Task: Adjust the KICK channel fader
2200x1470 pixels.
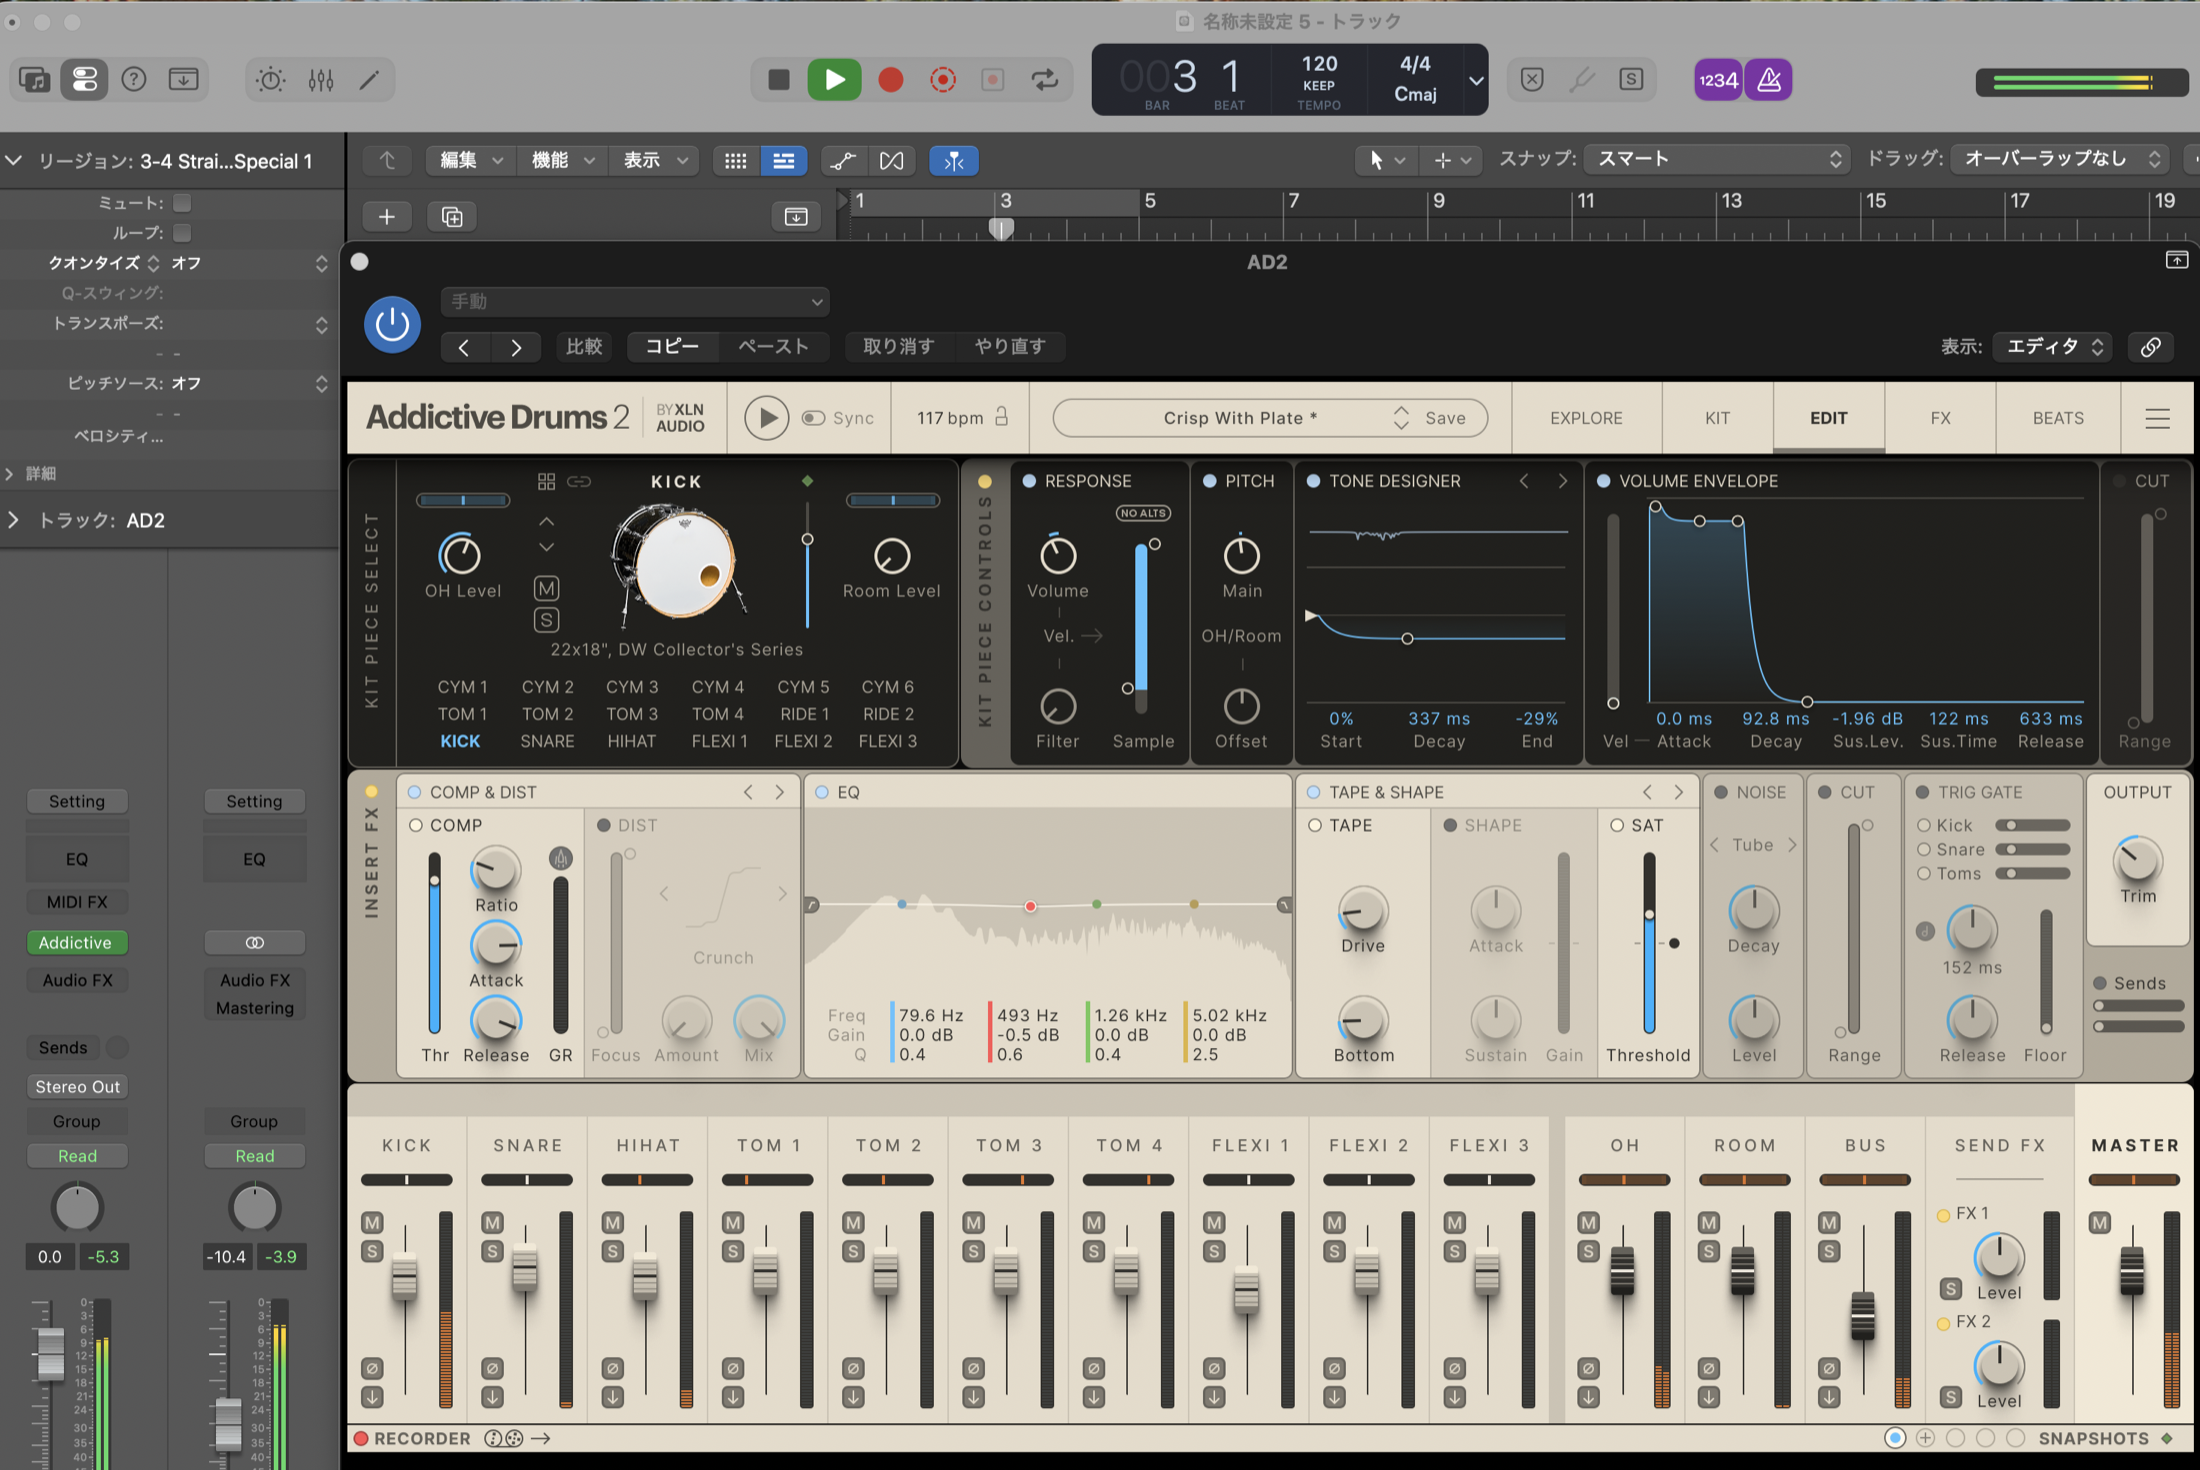Action: [x=404, y=1277]
